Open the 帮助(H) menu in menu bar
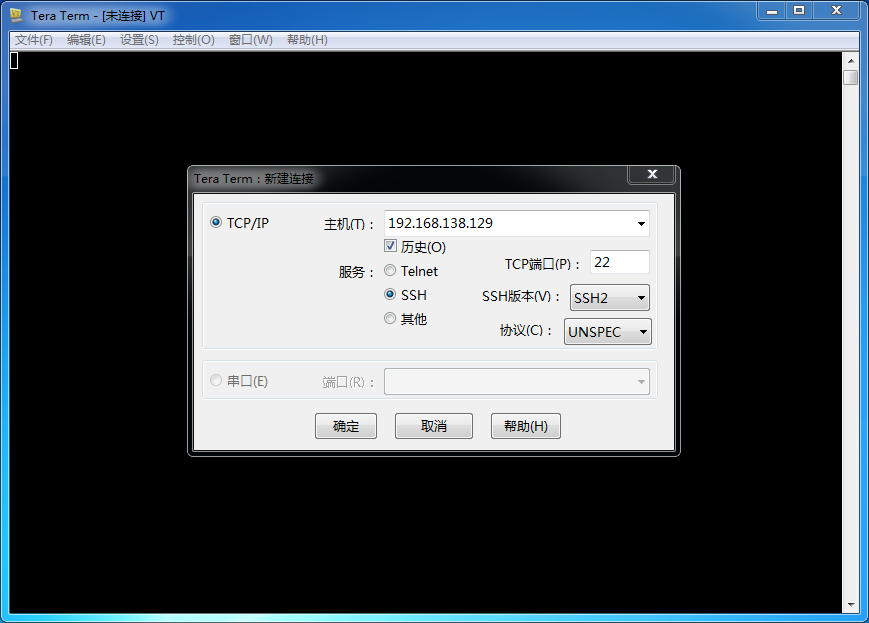The width and height of the screenshot is (869, 623). tap(307, 40)
